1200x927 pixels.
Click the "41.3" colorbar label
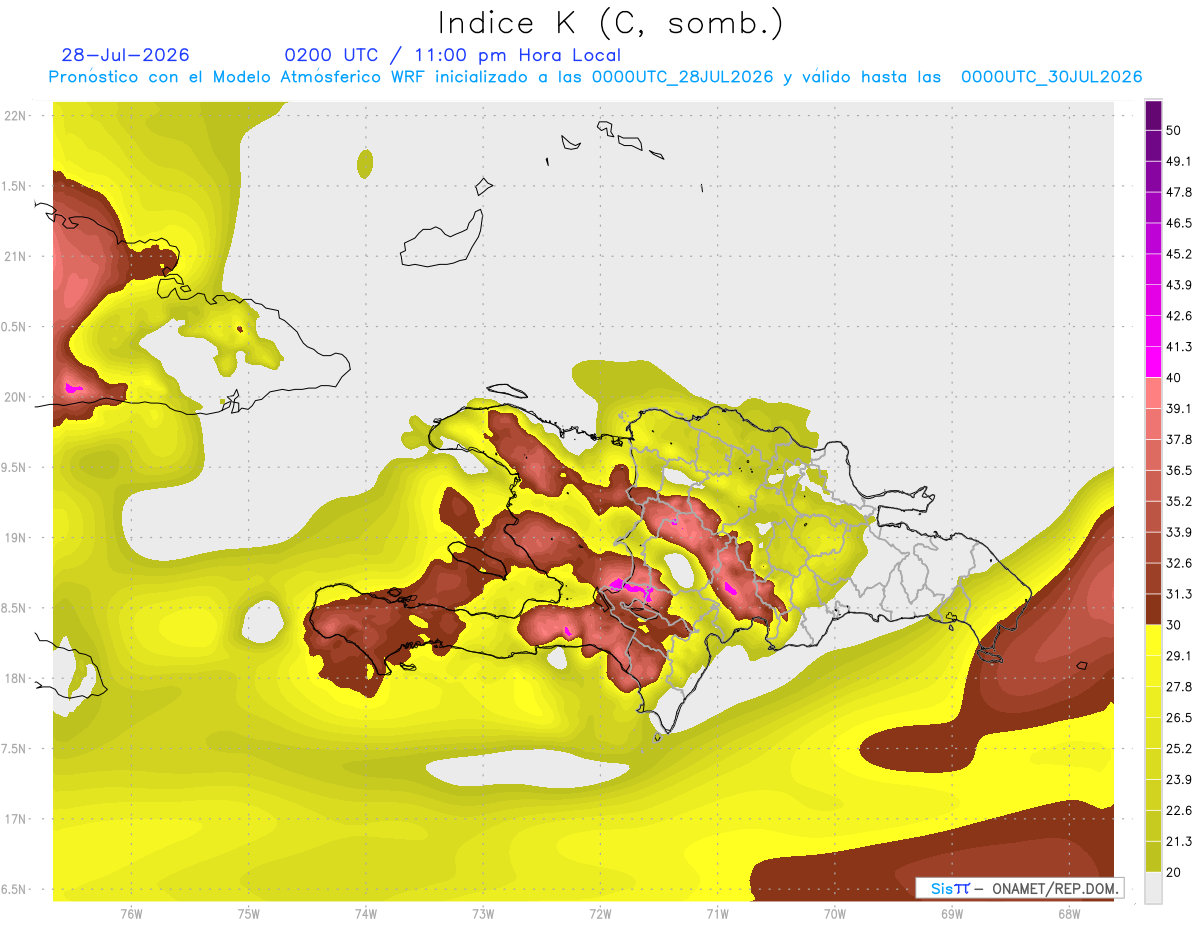(x=1178, y=347)
